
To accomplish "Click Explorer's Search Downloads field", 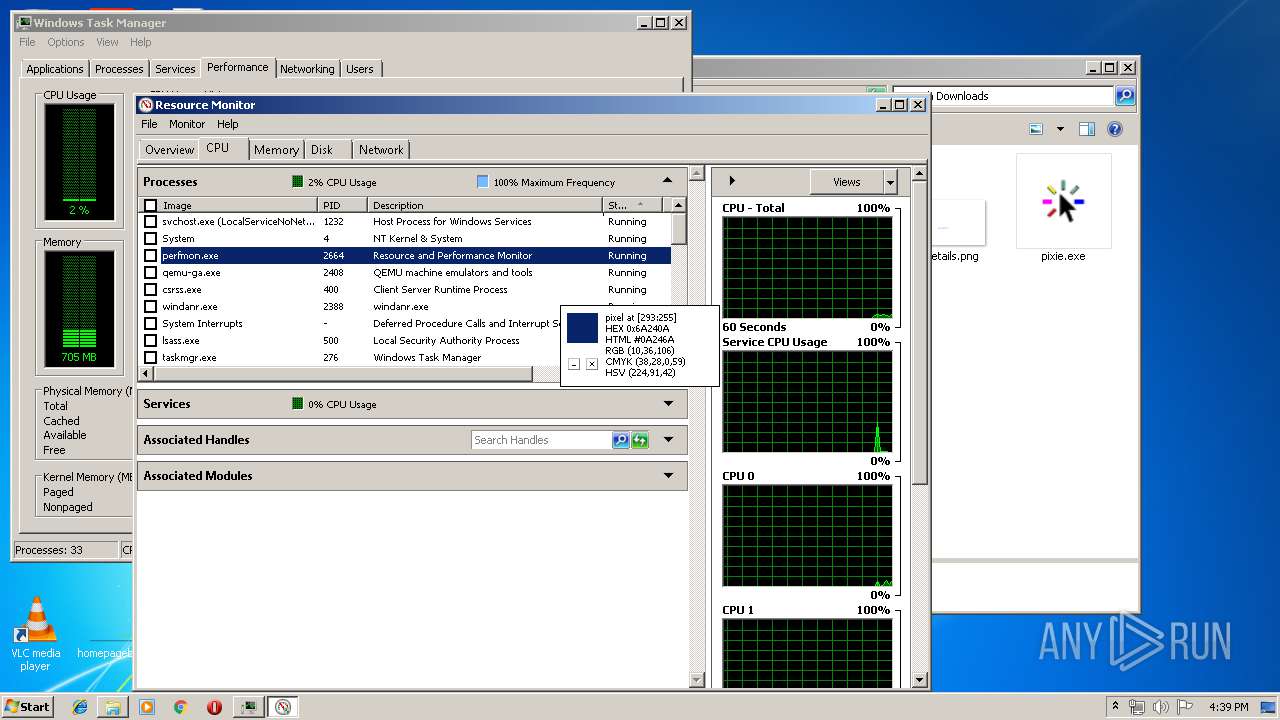I will pyautogui.click(x=1003, y=96).
